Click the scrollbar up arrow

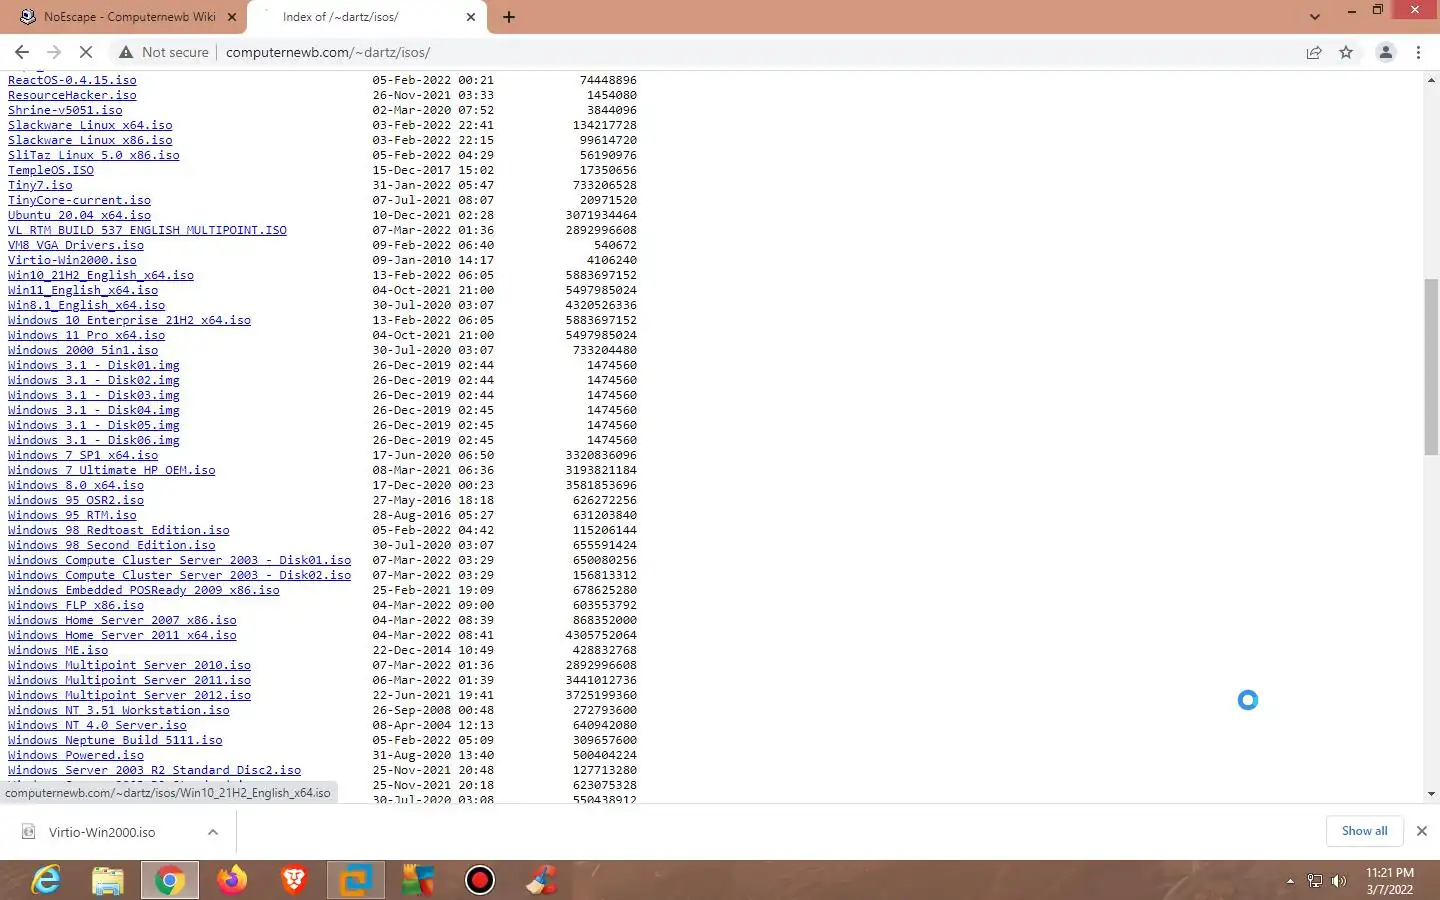[x=1431, y=79]
